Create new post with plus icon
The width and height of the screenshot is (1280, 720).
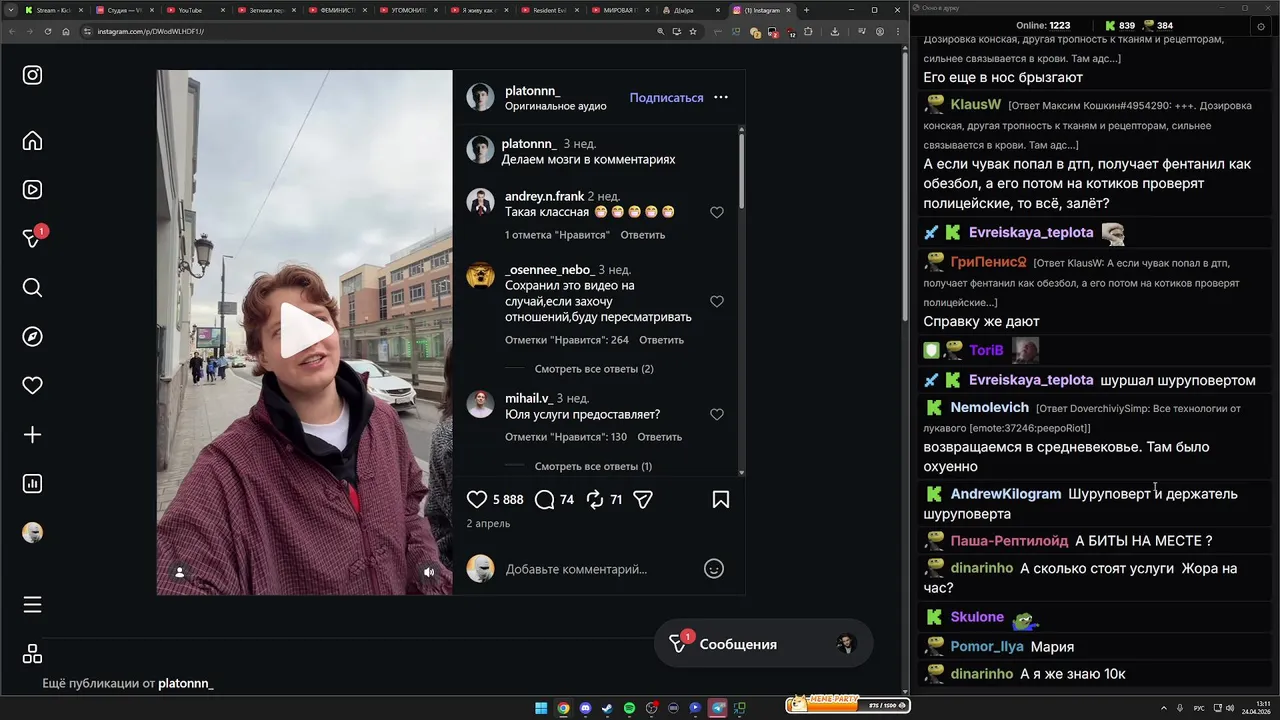32,435
